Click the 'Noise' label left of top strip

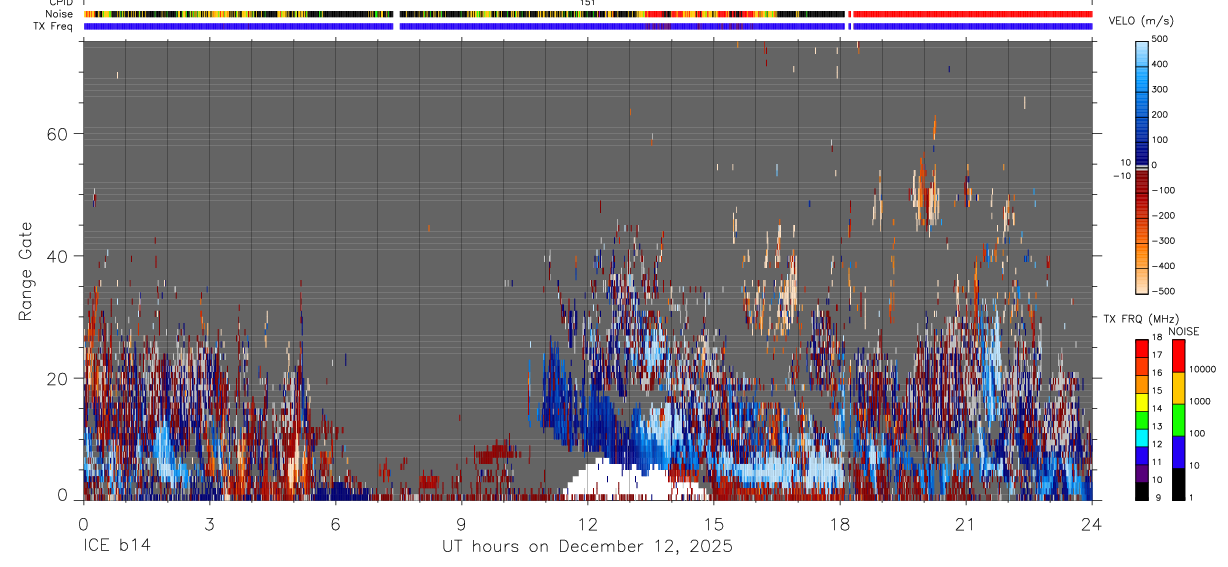(59, 14)
